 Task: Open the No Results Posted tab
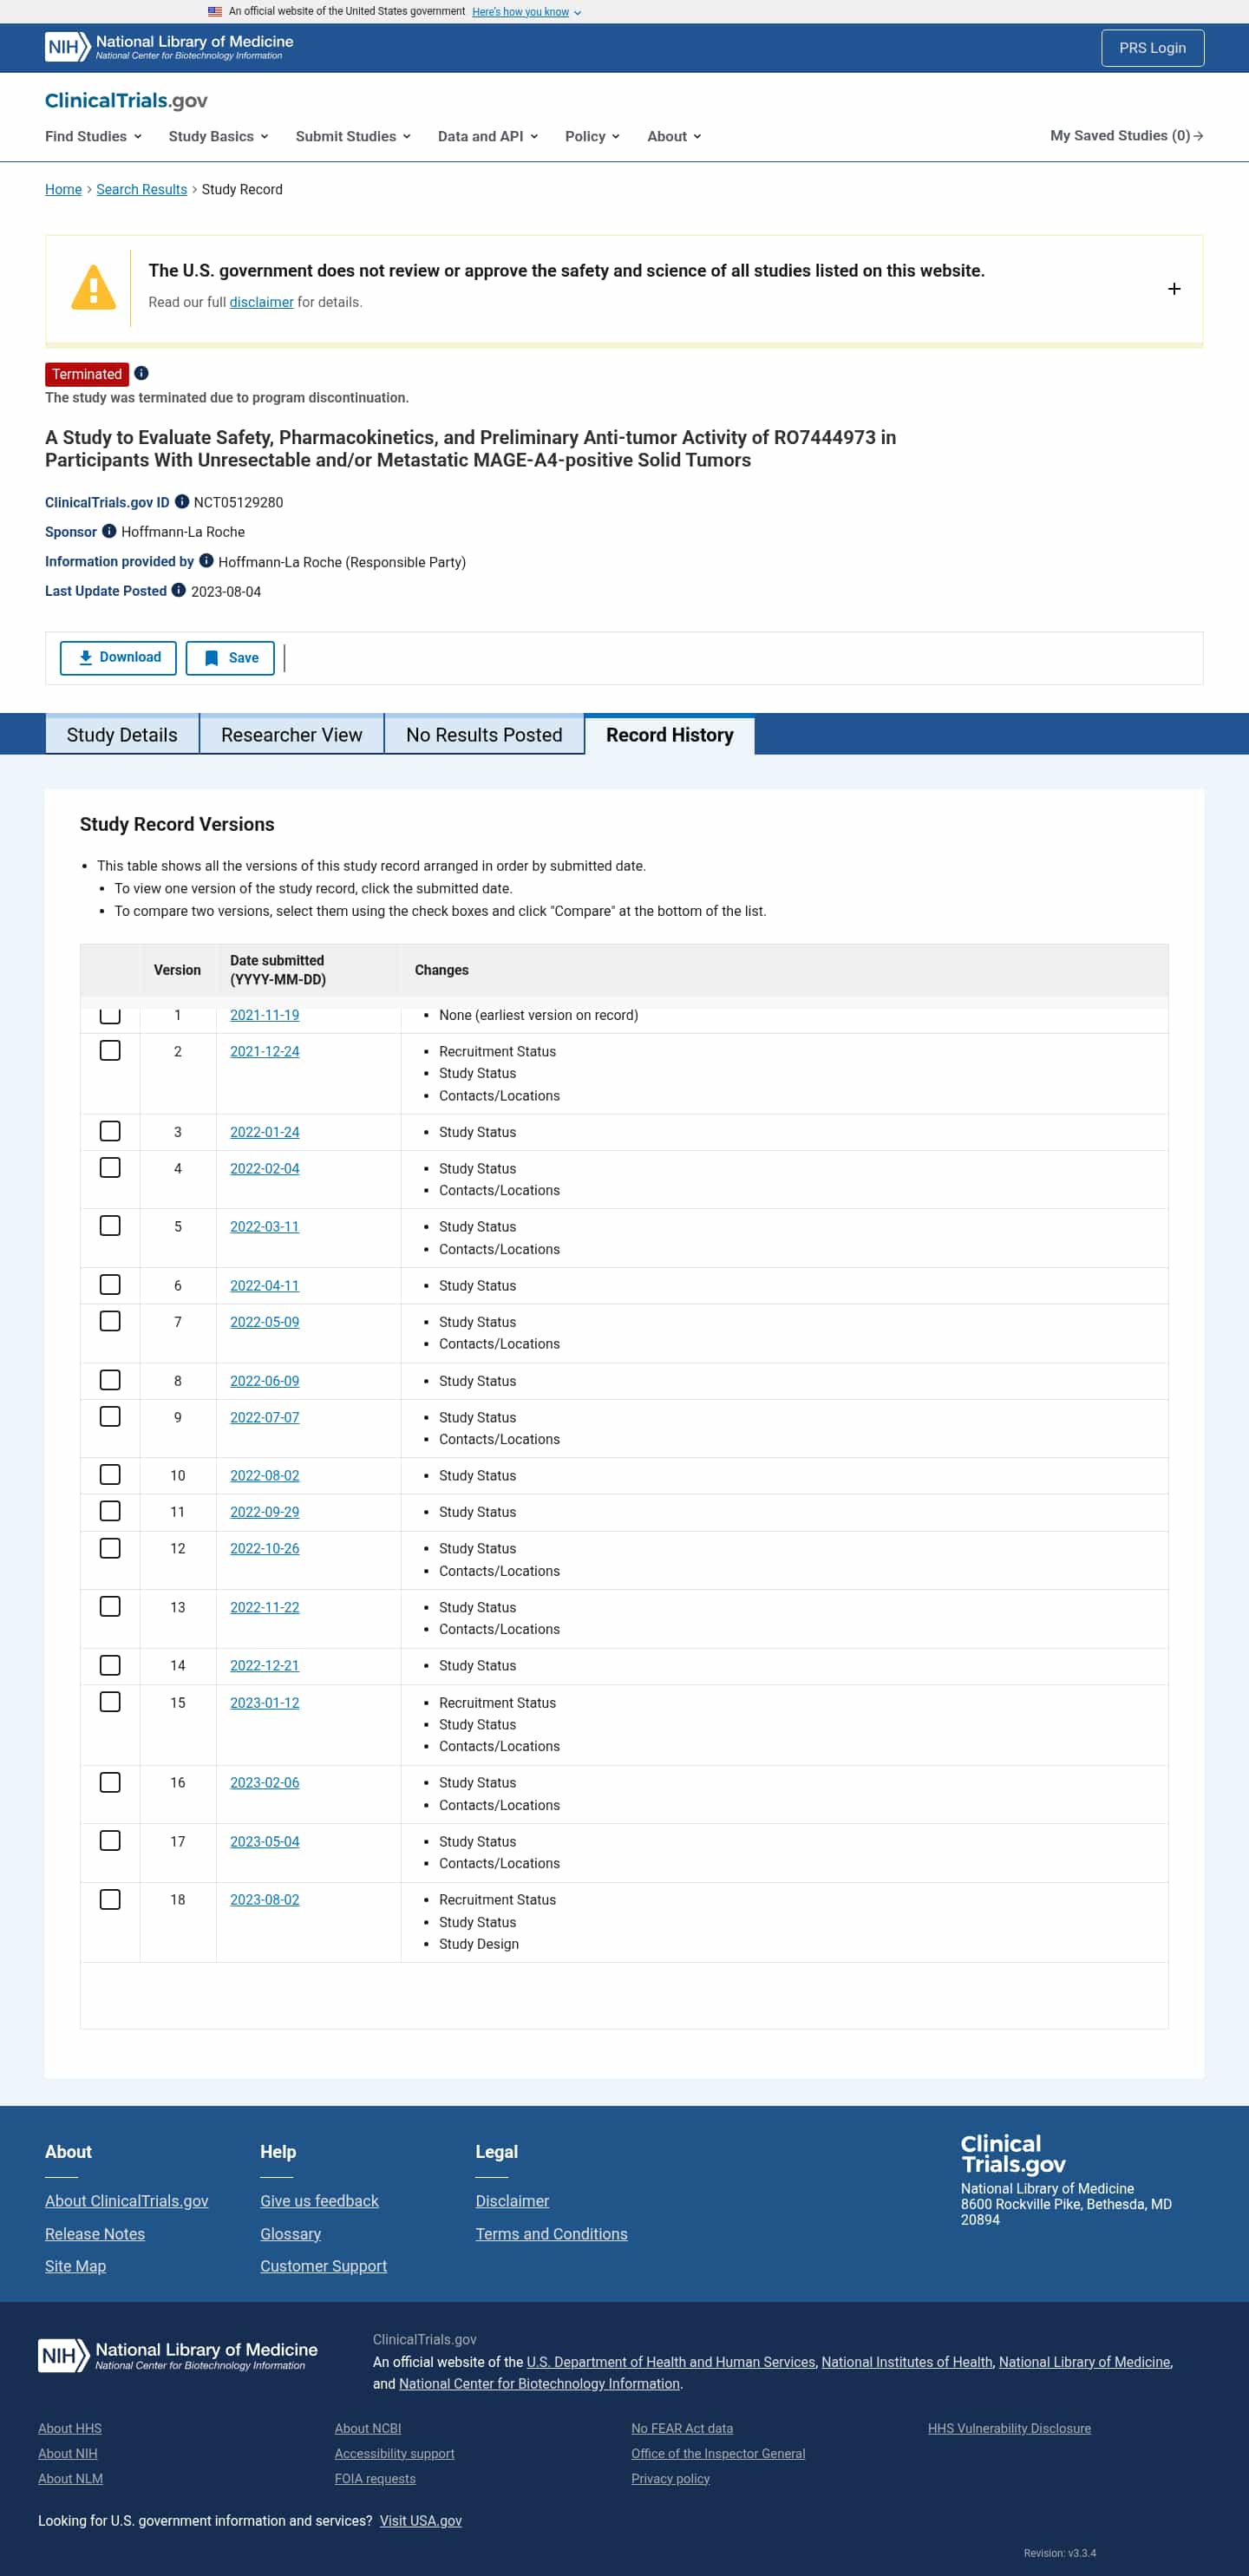click(484, 734)
